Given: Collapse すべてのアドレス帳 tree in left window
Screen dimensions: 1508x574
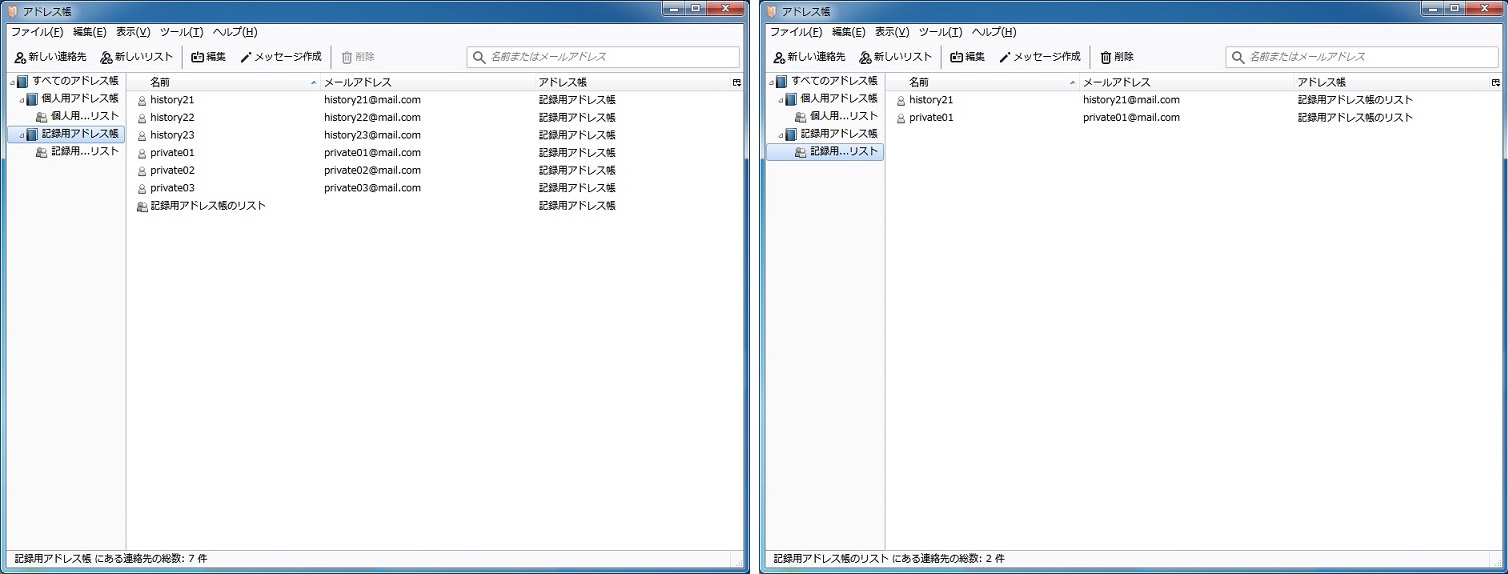Looking at the screenshot, I should coord(12,82).
